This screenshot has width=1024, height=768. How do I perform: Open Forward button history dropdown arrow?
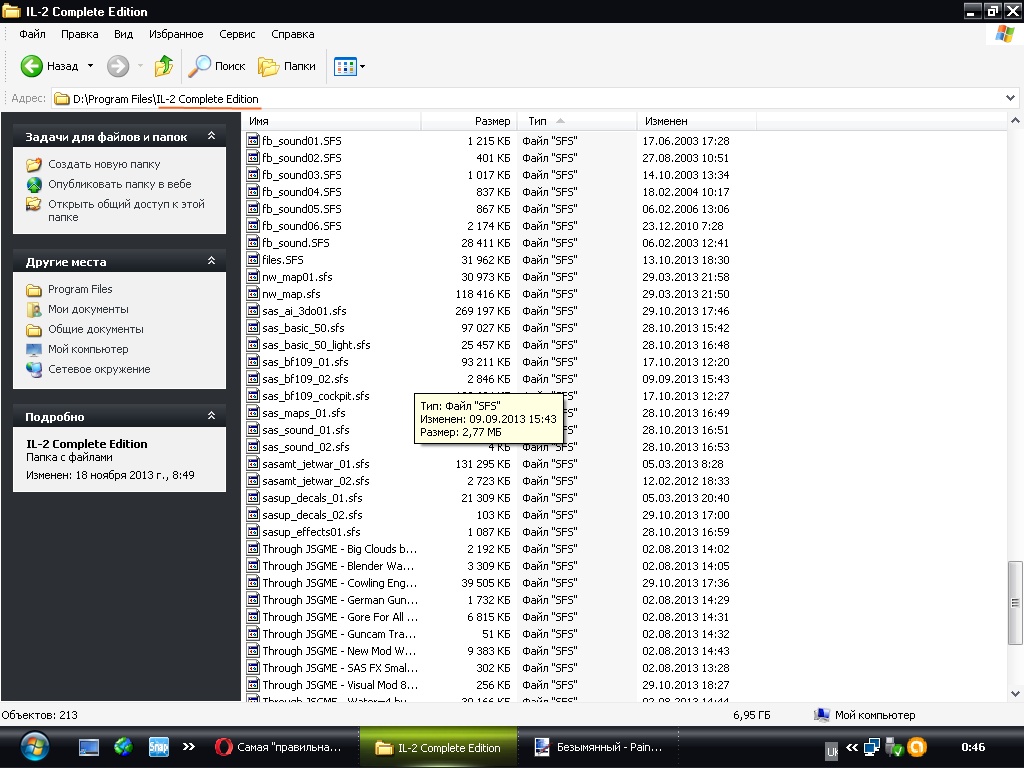[x=140, y=66]
